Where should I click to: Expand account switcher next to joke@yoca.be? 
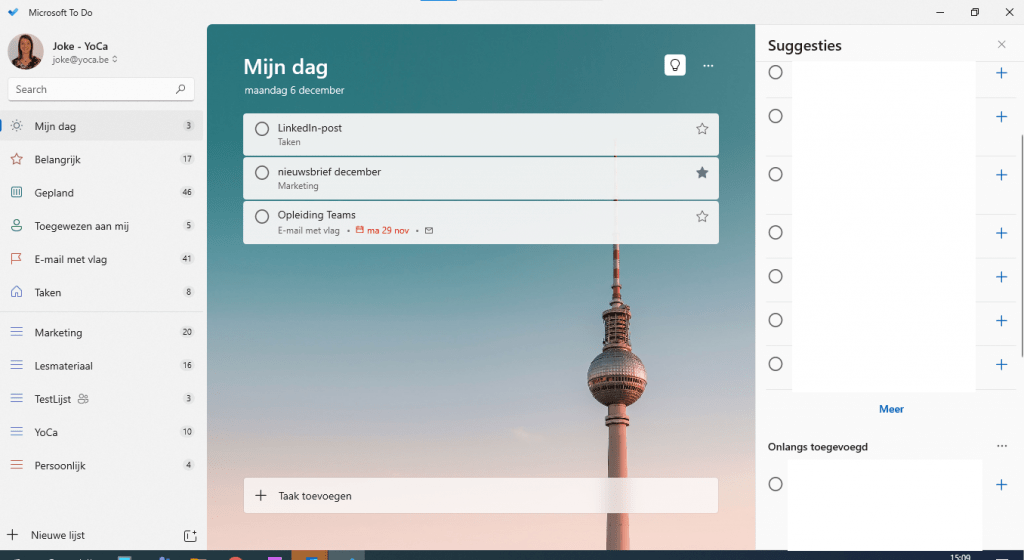(x=115, y=59)
